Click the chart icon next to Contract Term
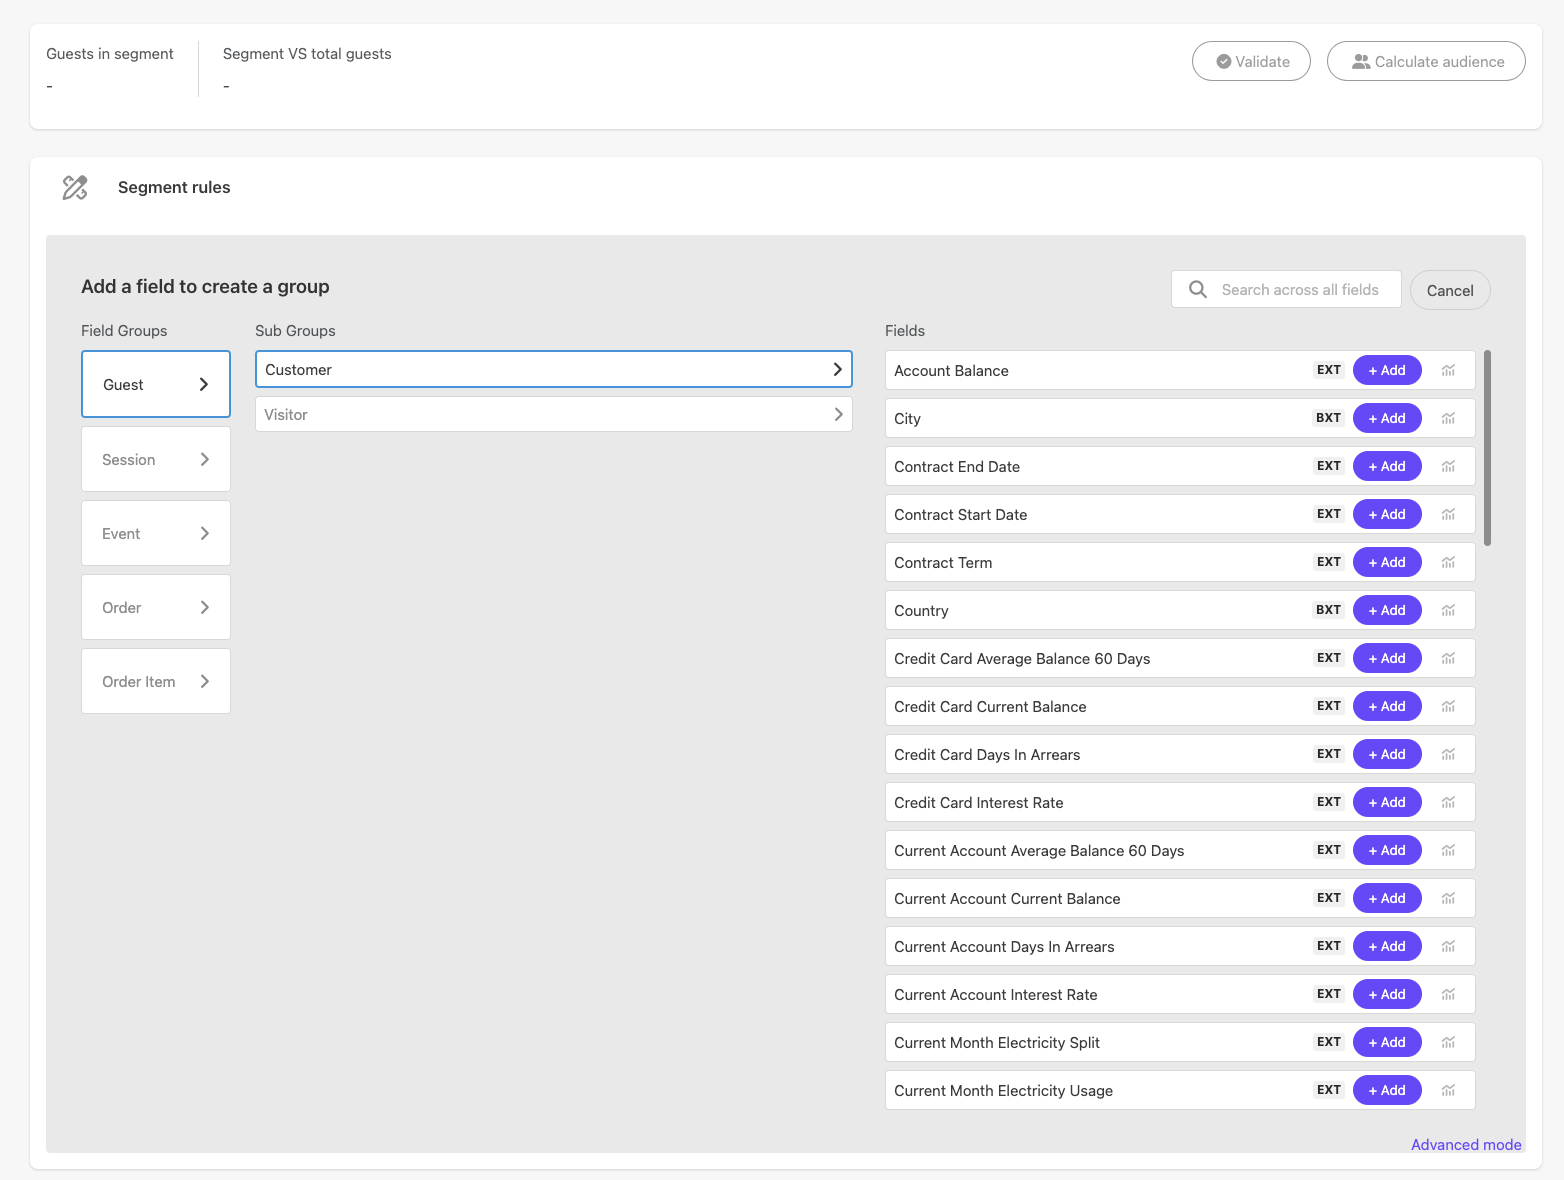The image size is (1564, 1180). click(x=1448, y=562)
